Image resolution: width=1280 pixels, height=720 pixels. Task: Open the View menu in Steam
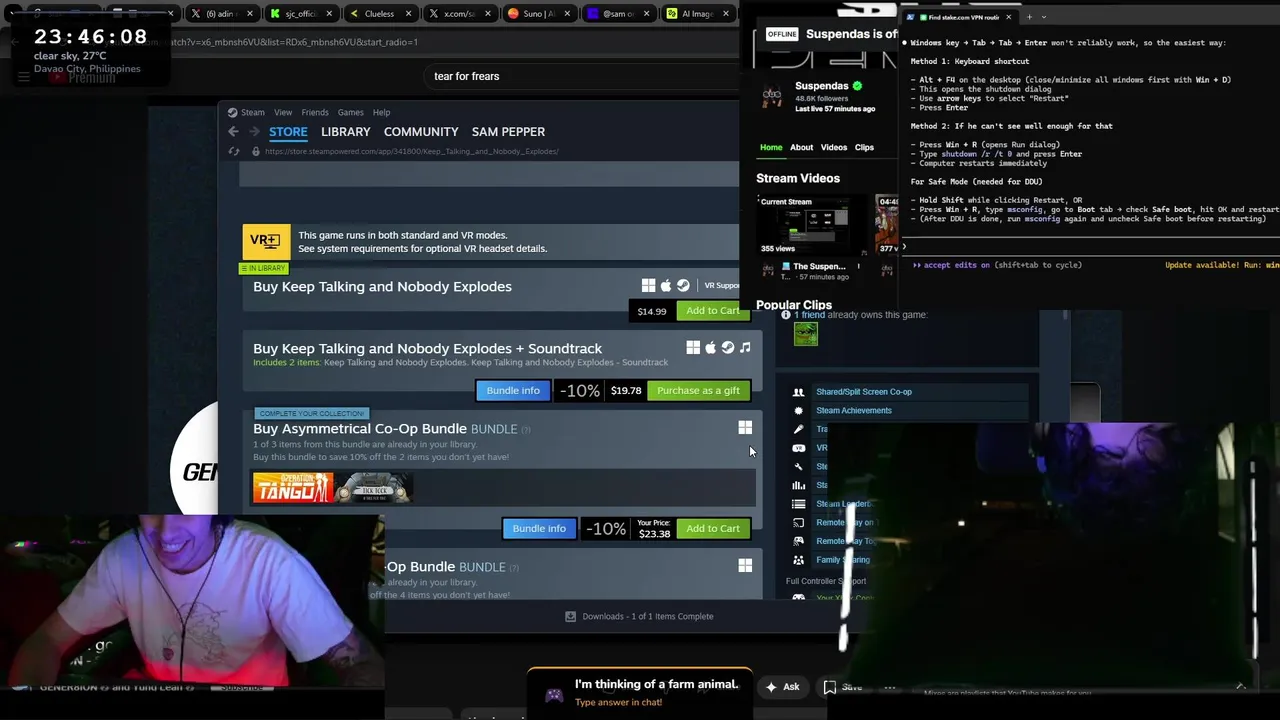pos(283,112)
